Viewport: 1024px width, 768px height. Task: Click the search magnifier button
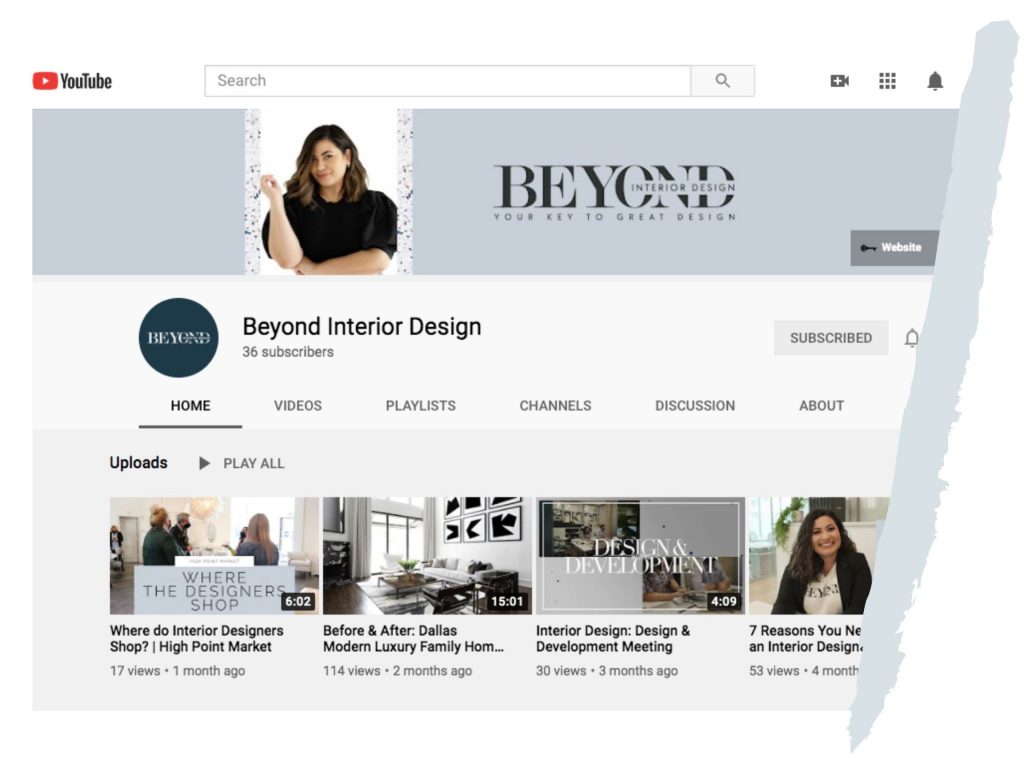(722, 81)
